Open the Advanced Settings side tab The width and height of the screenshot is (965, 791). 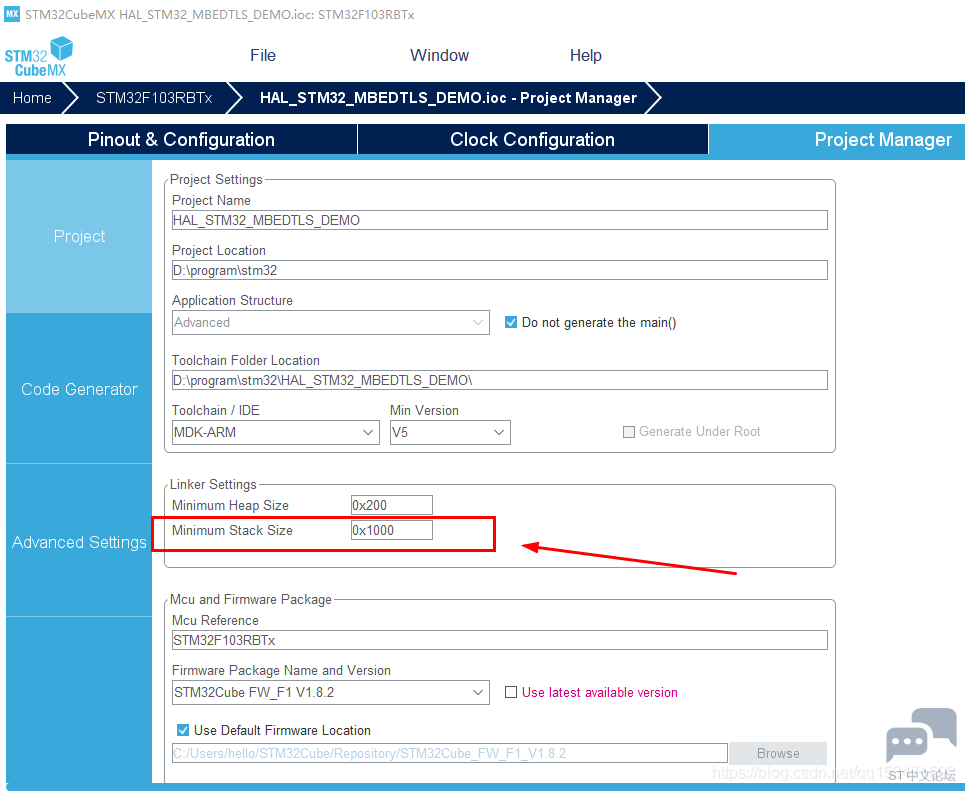(x=79, y=542)
